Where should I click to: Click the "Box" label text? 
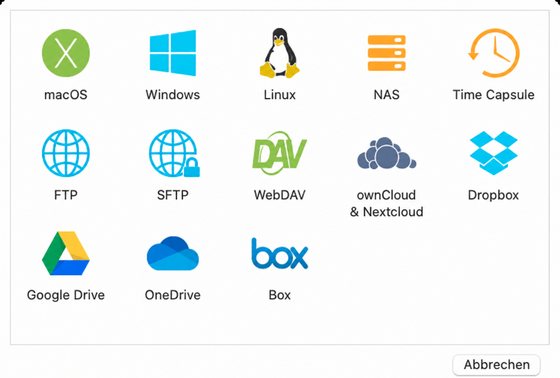click(x=280, y=295)
